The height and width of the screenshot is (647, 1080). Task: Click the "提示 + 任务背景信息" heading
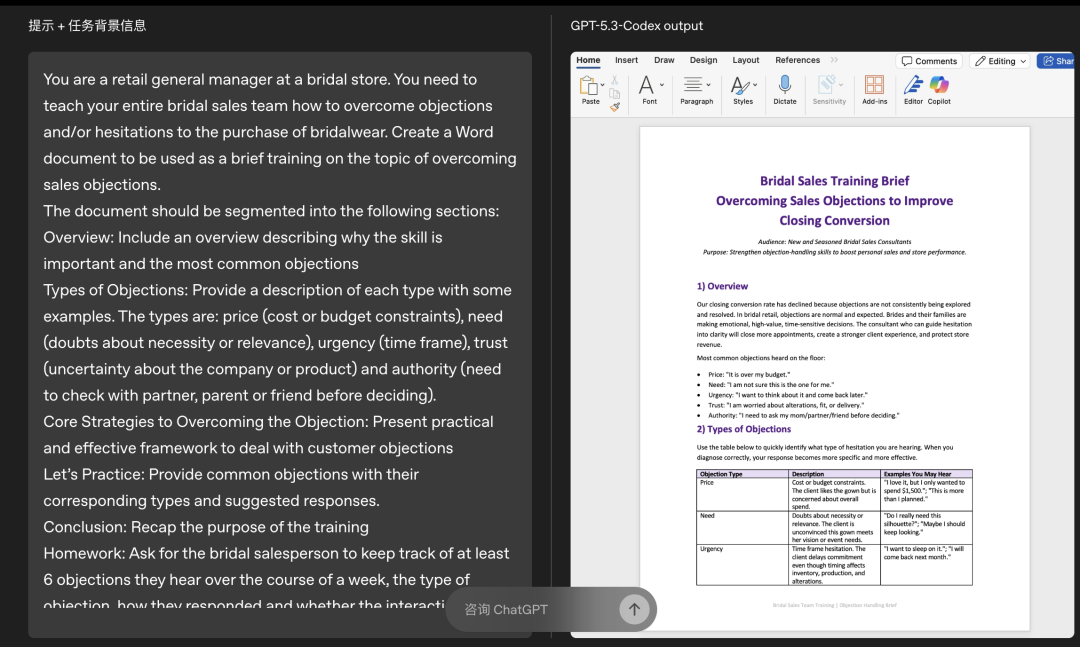[87, 25]
